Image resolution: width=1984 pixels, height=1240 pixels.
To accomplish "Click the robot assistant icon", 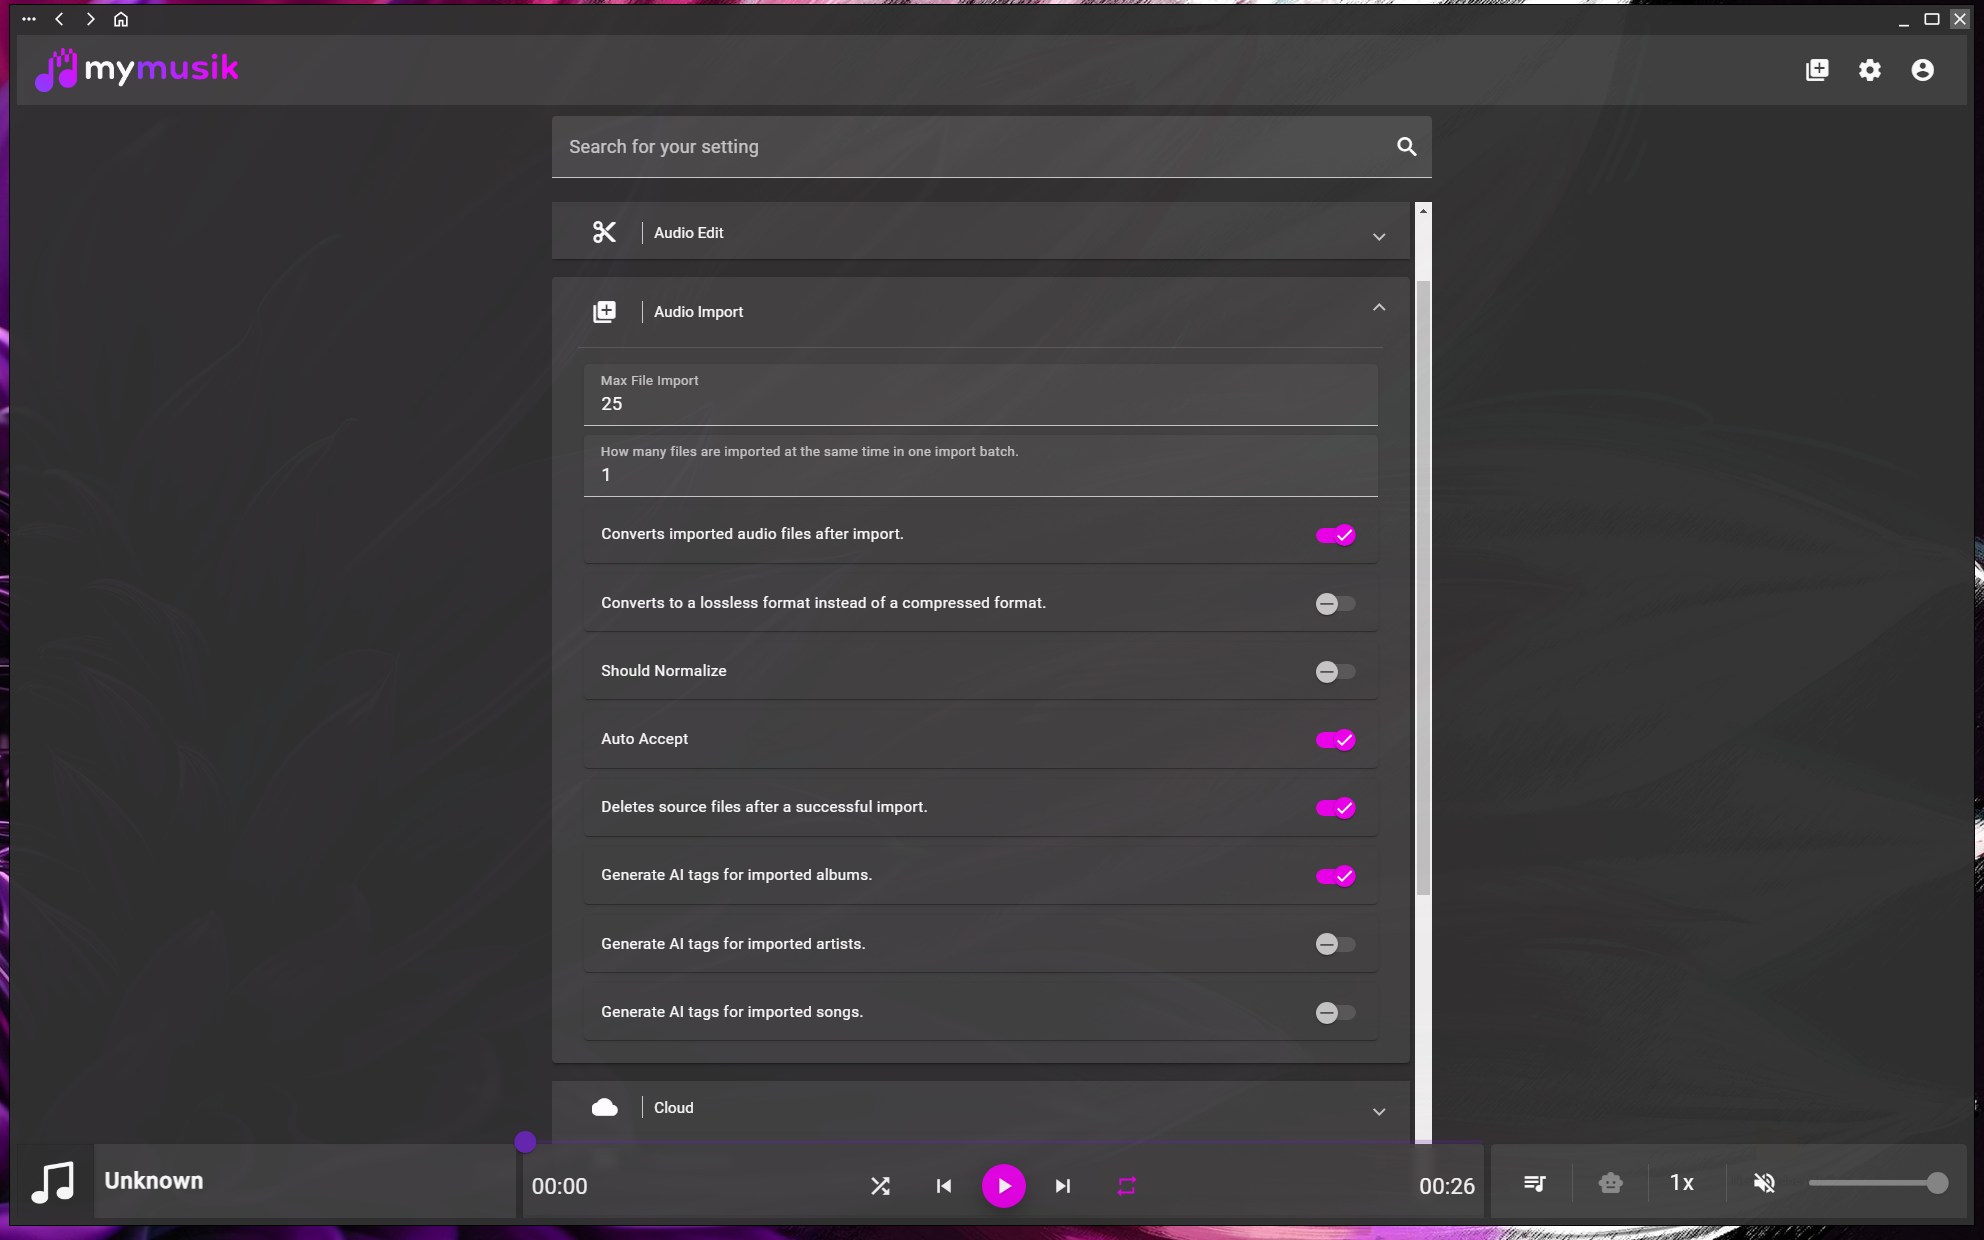I will point(1610,1184).
